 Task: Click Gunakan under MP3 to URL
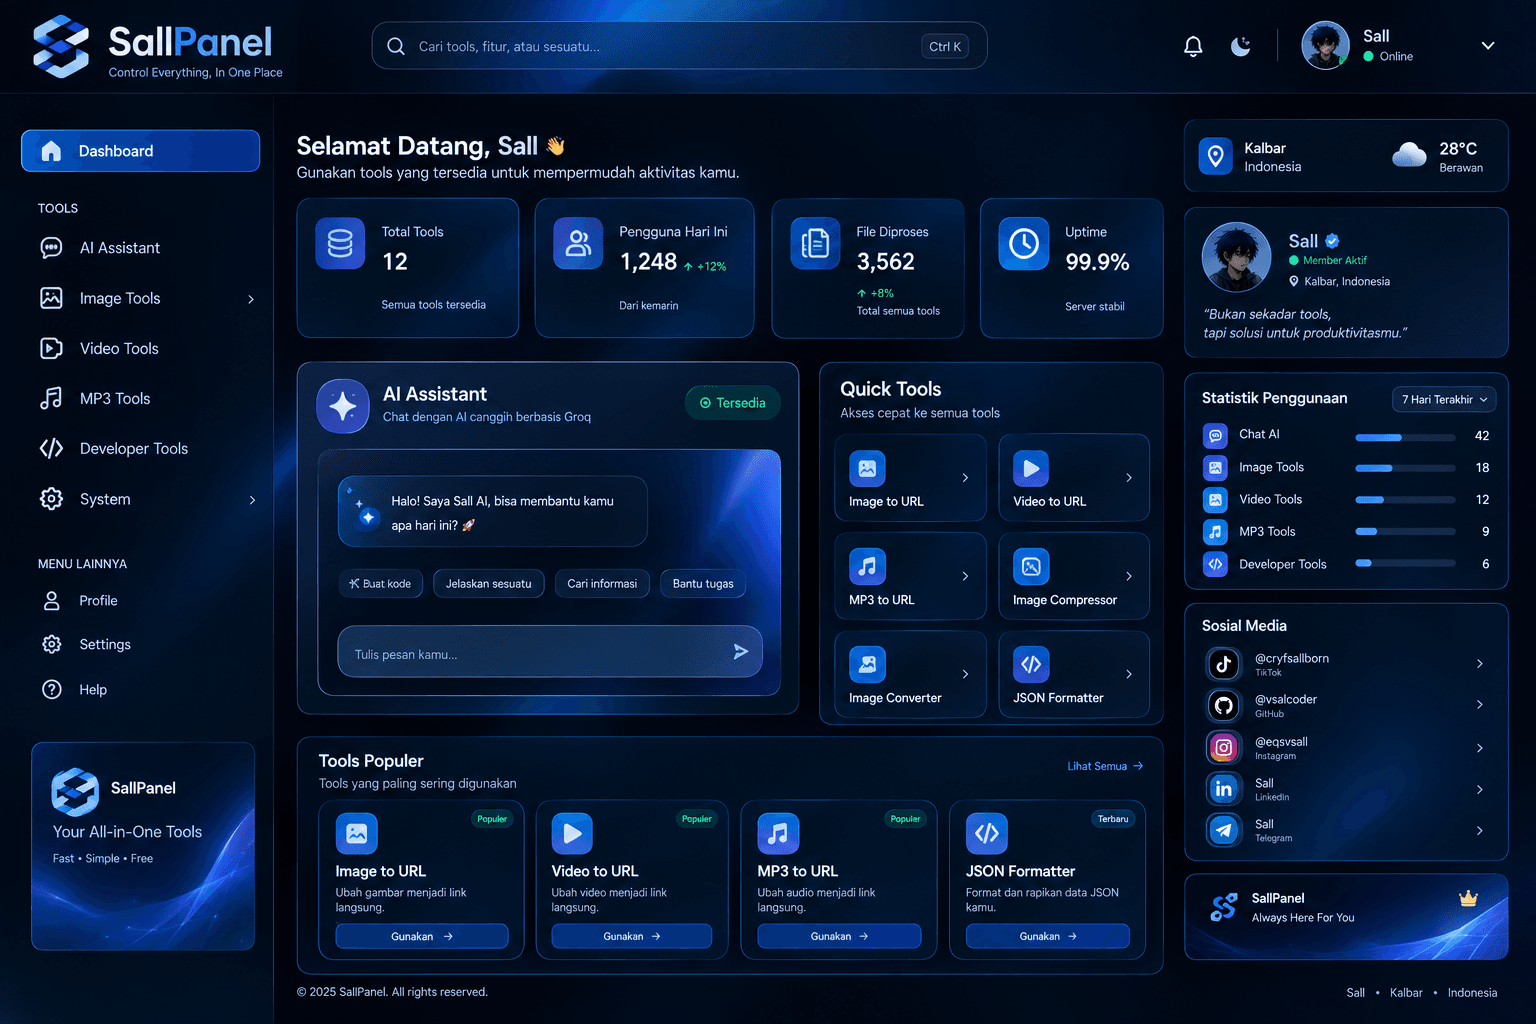pyautogui.click(x=839, y=936)
